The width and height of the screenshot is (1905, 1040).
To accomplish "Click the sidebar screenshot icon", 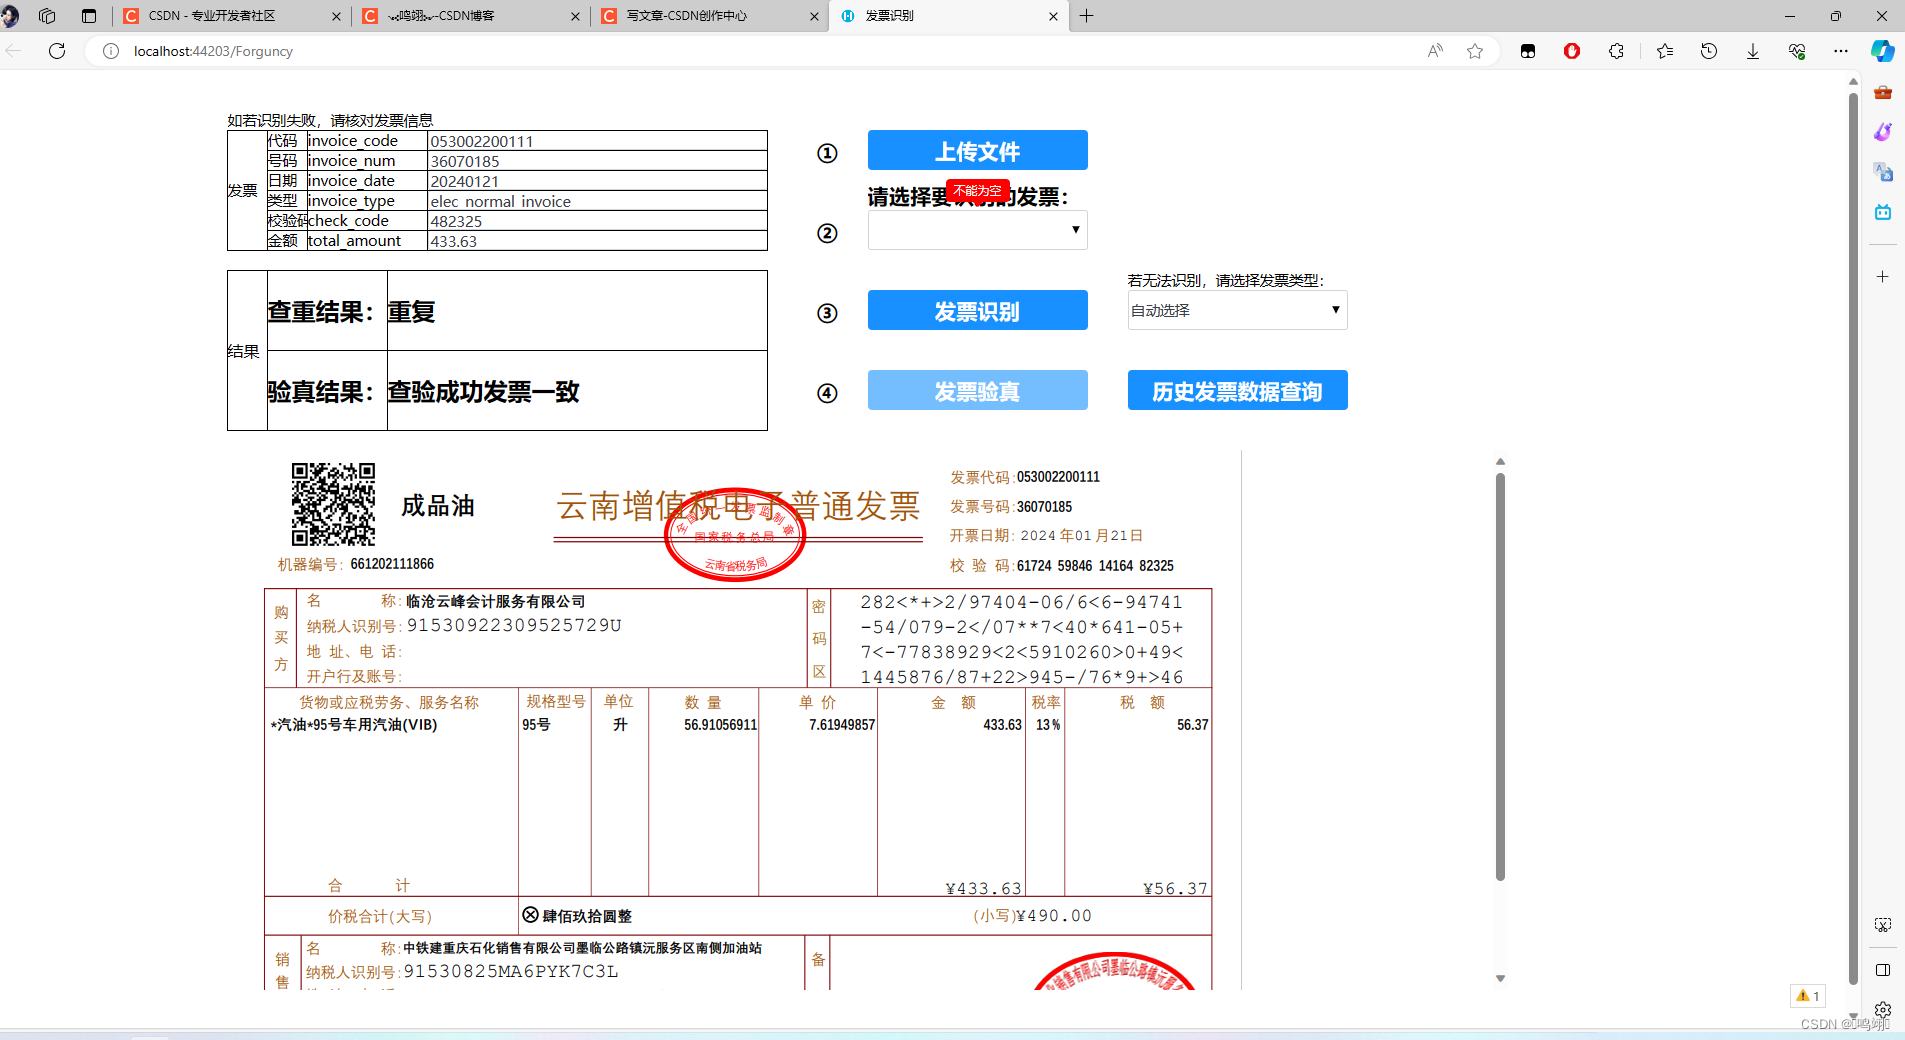I will point(1883,925).
